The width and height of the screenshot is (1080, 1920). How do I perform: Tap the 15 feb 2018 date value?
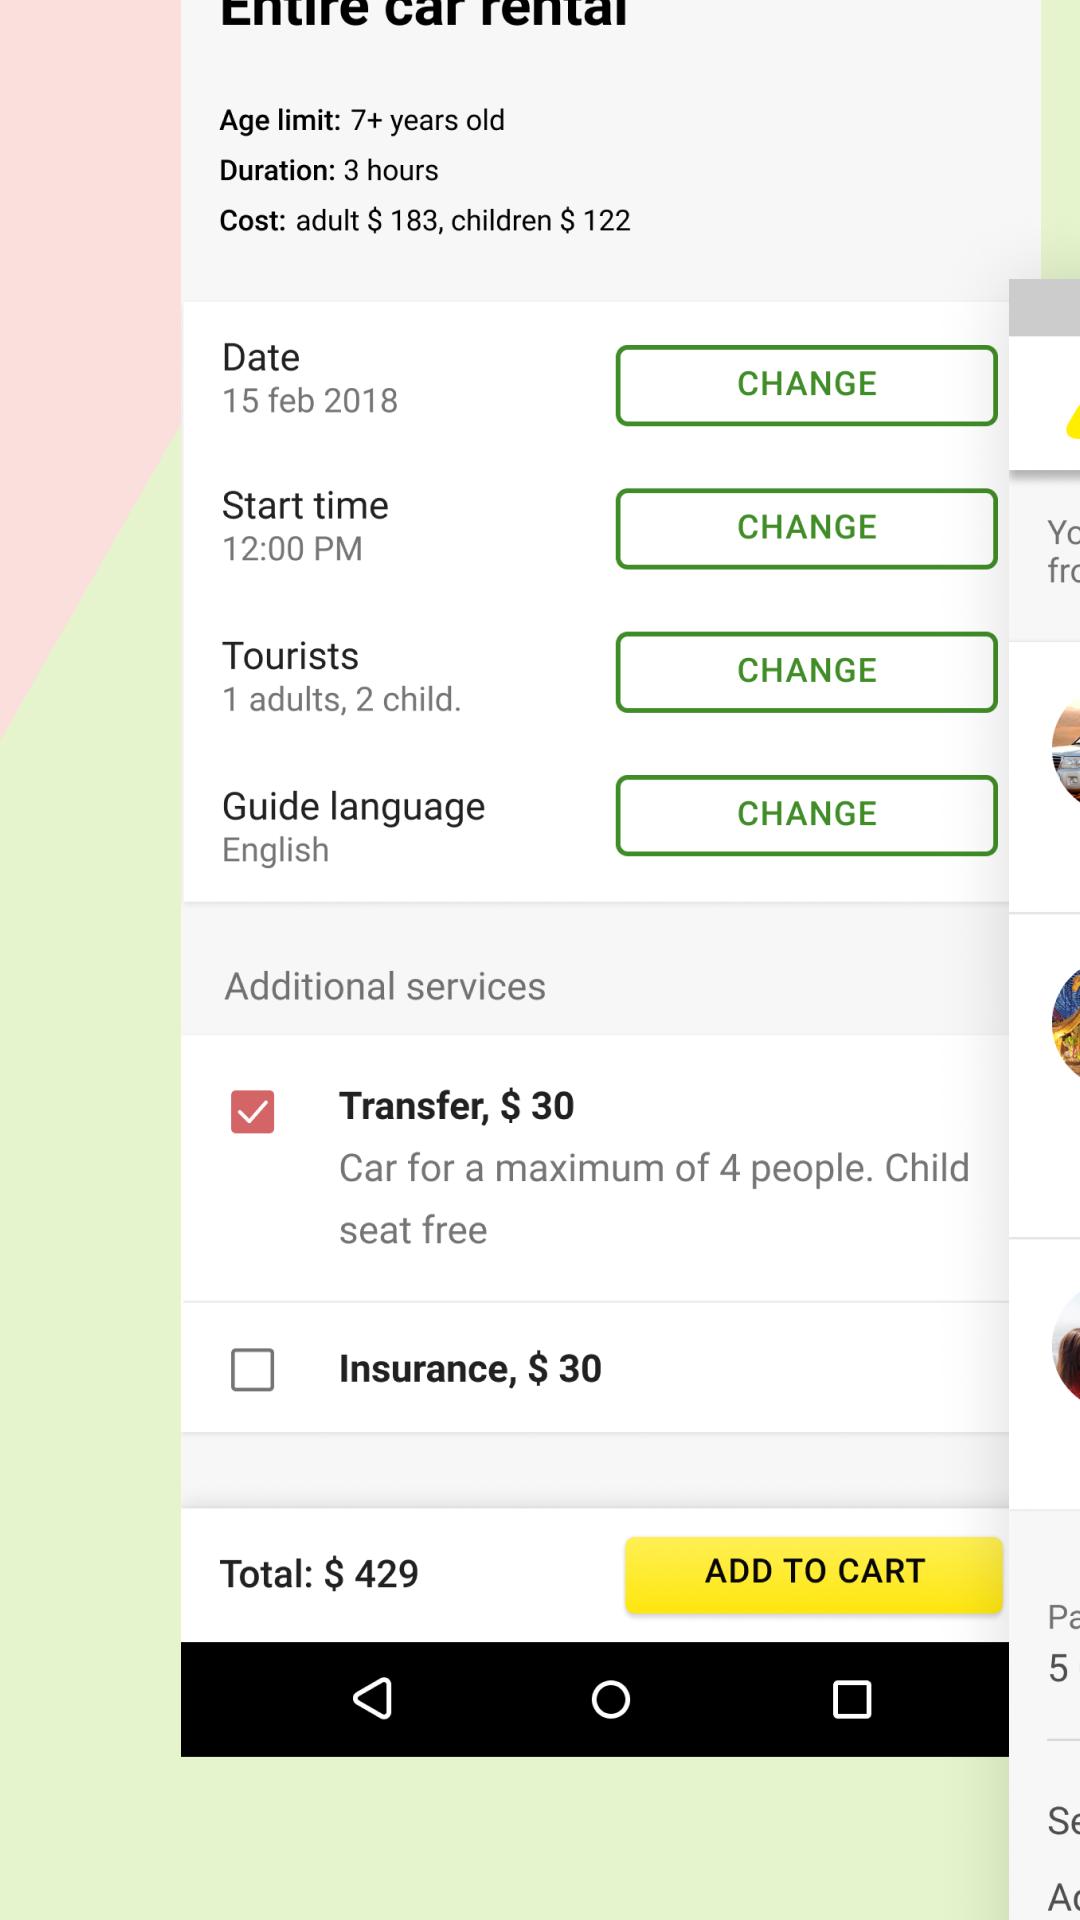click(310, 401)
